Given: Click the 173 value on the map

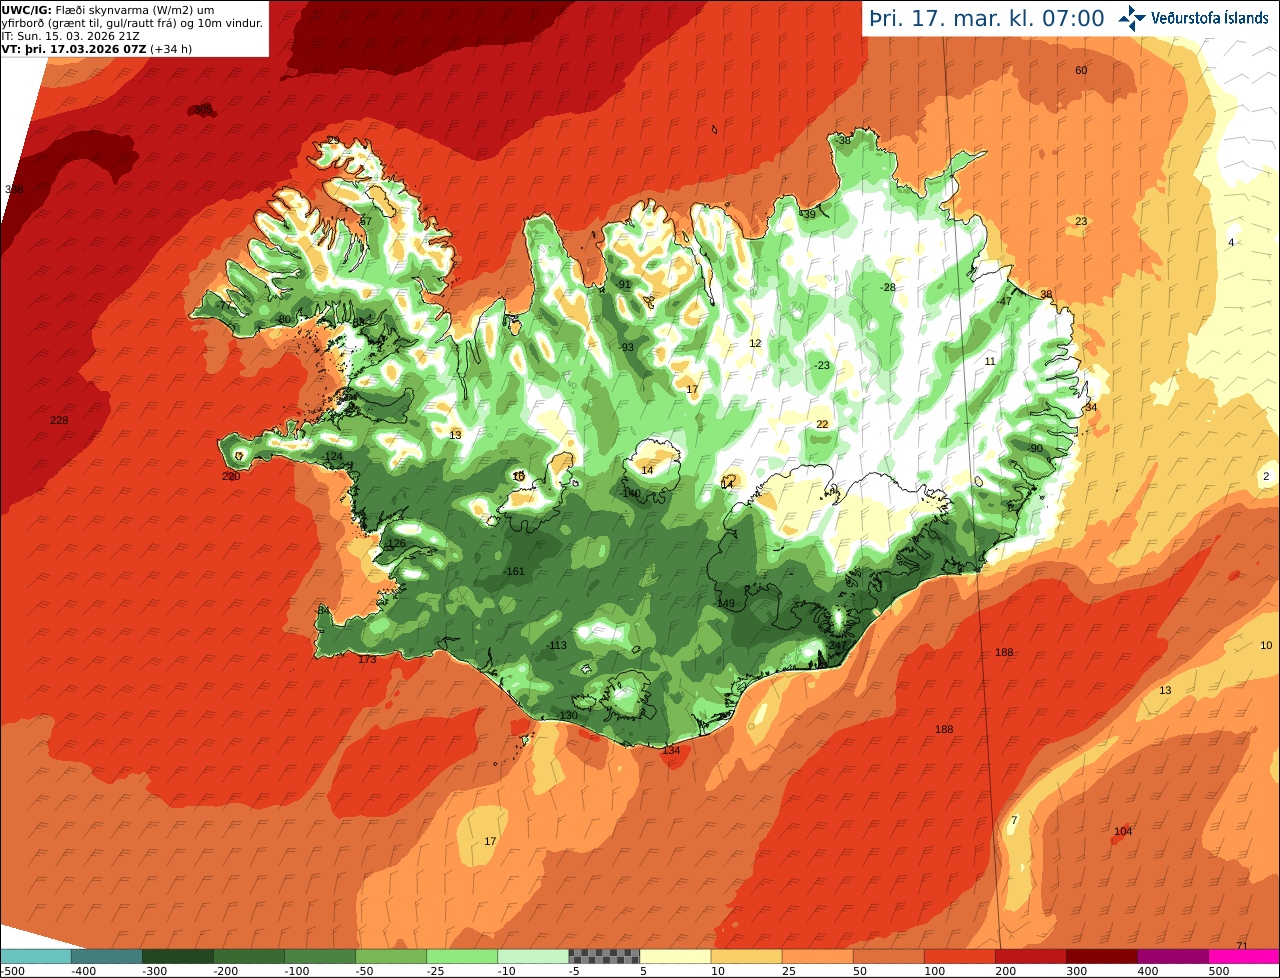Looking at the screenshot, I should click(x=367, y=659).
